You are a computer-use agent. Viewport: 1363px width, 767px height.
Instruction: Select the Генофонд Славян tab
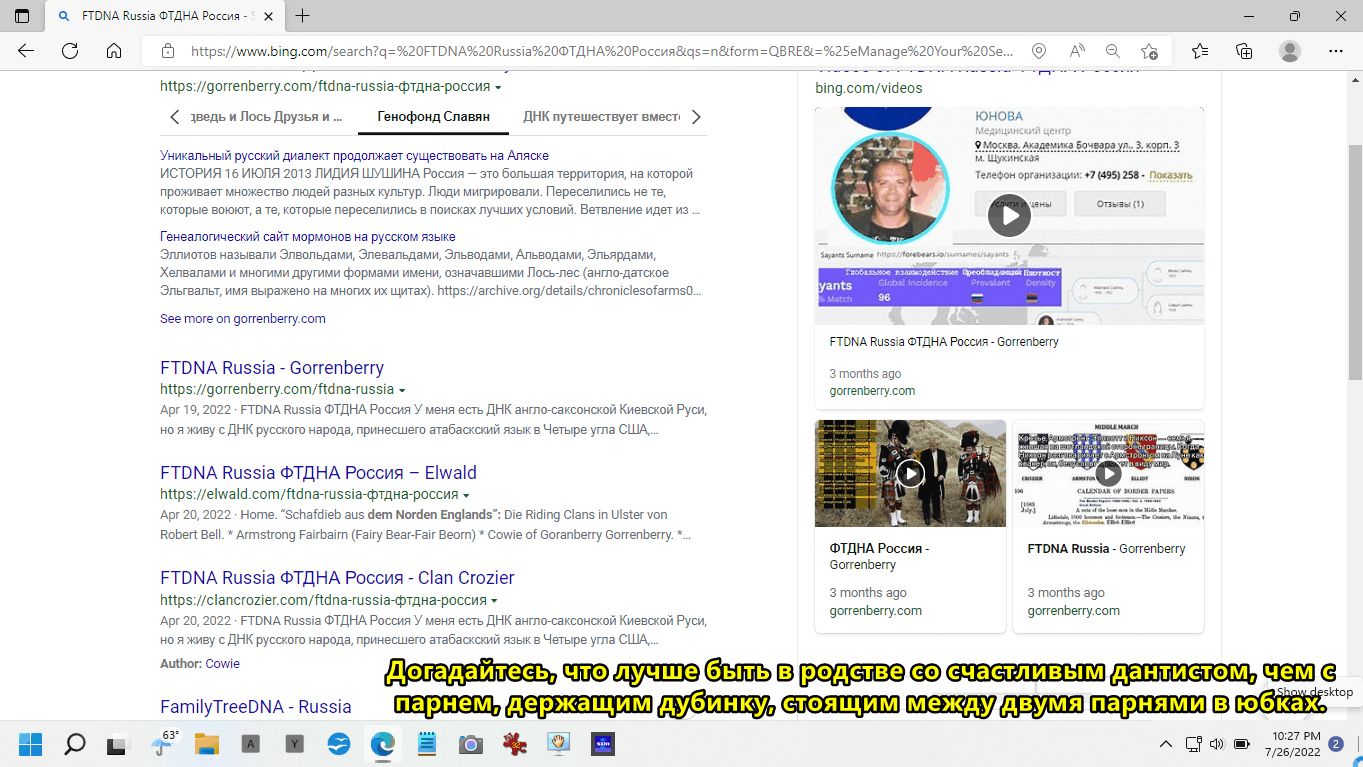(x=433, y=117)
